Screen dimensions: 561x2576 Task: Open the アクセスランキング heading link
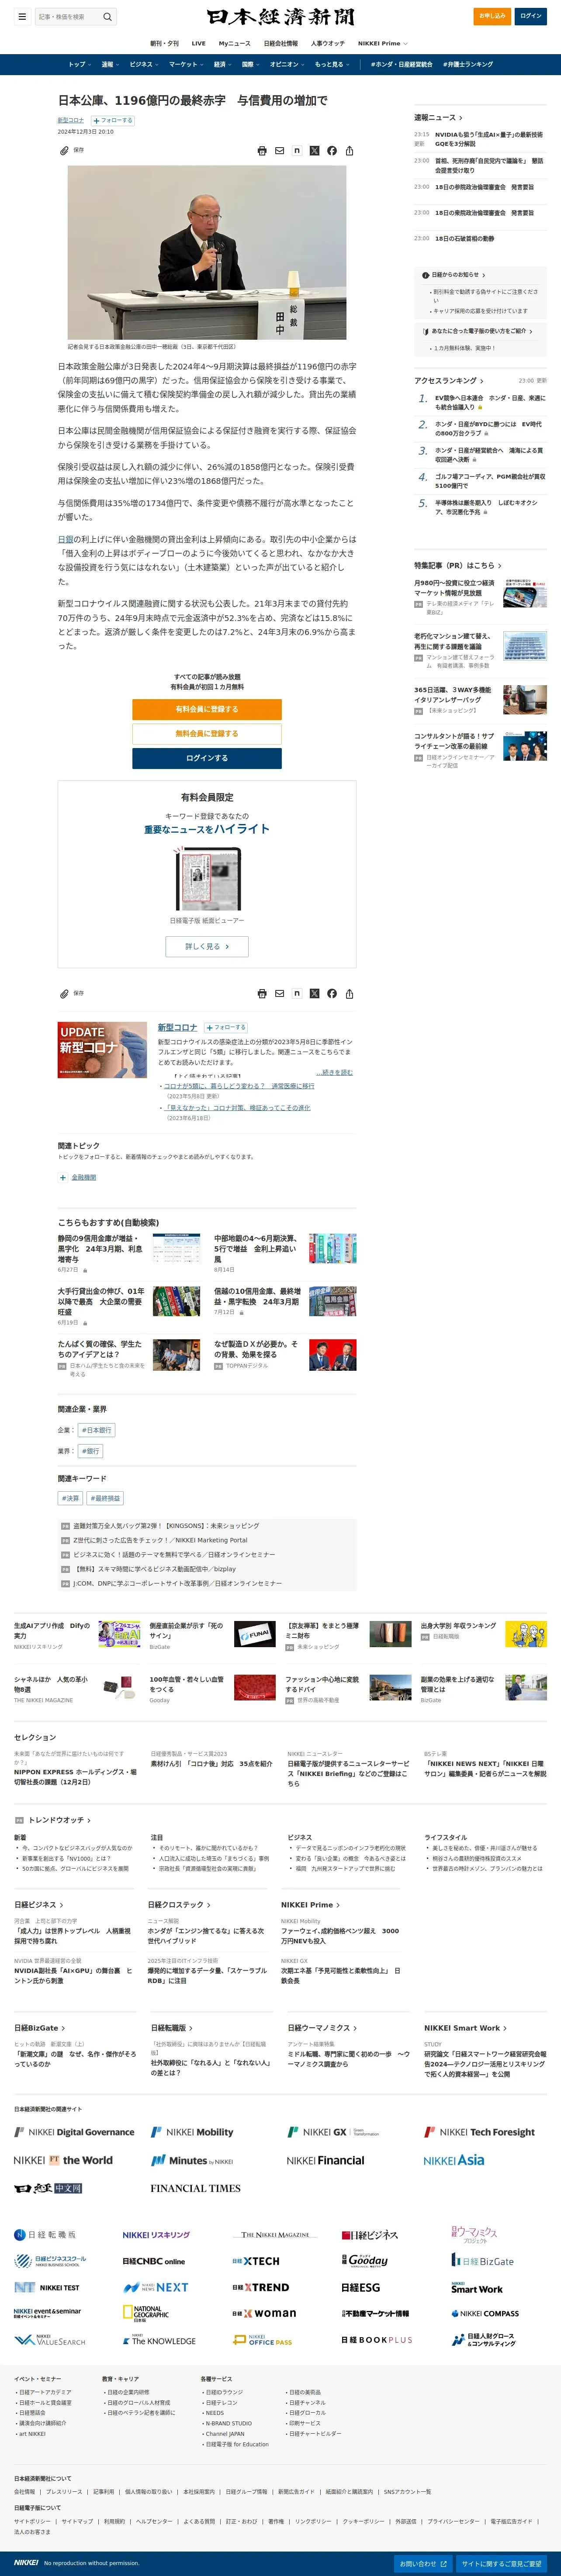click(x=449, y=381)
